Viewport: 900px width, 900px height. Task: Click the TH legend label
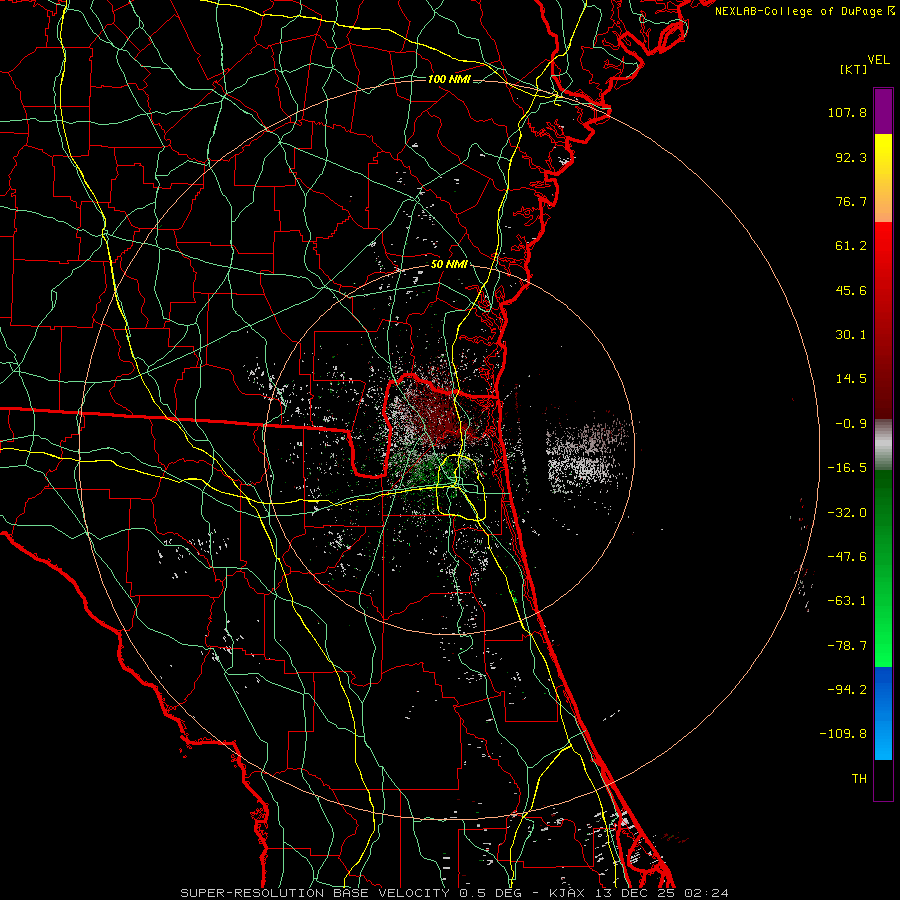859,778
